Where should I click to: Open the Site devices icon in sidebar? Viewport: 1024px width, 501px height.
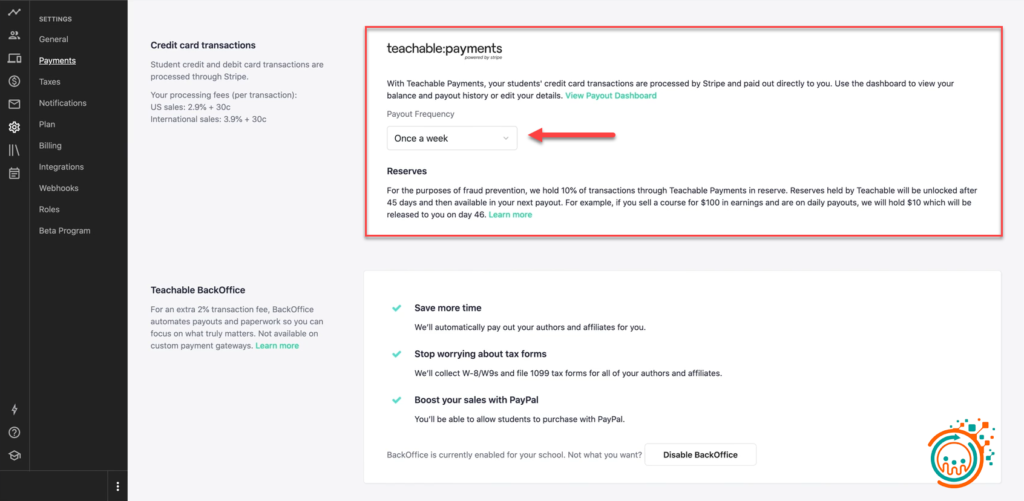(x=14, y=59)
